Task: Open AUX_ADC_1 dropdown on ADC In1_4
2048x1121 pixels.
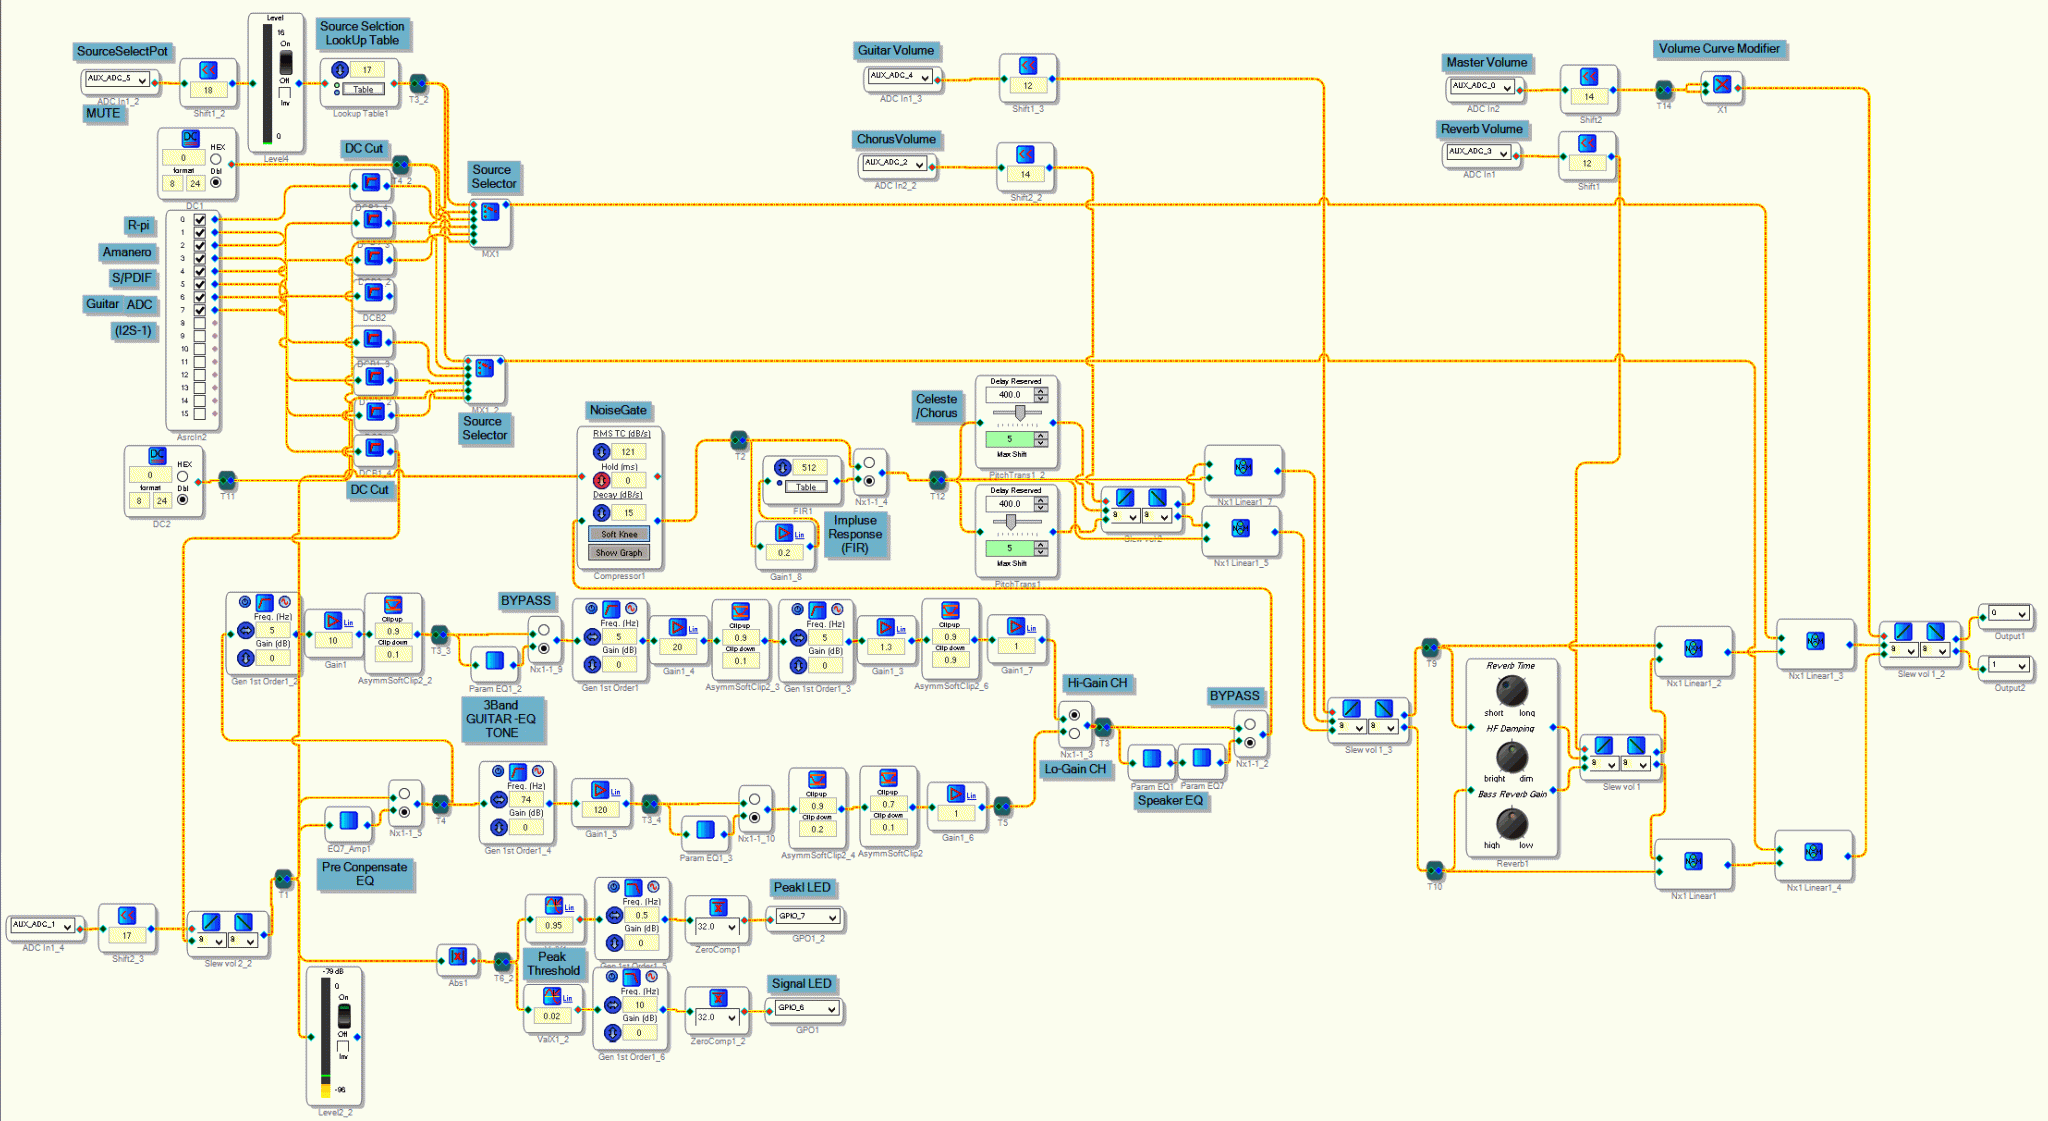Action: point(42,926)
